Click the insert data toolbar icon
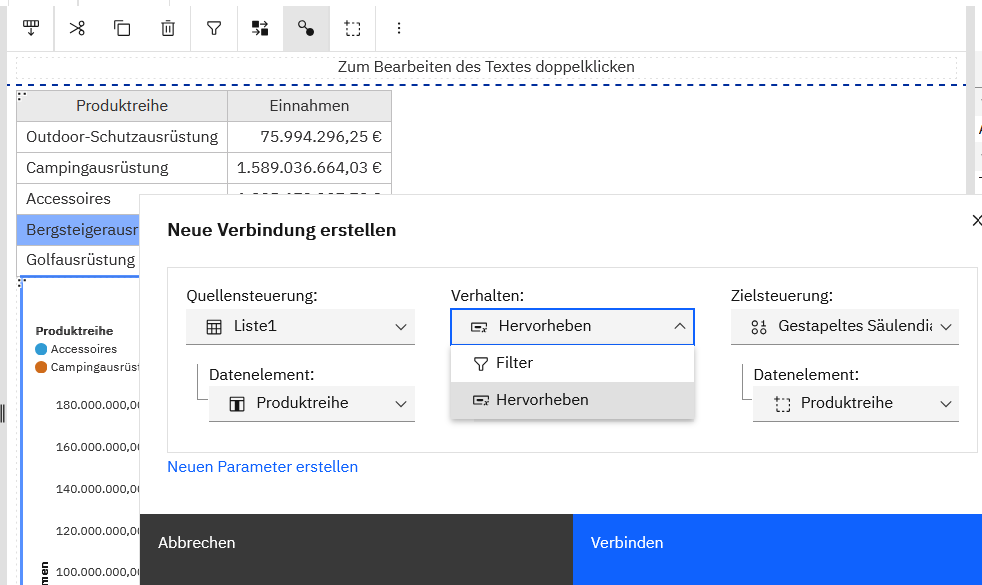Screen dimensions: 982x585 coord(31,28)
